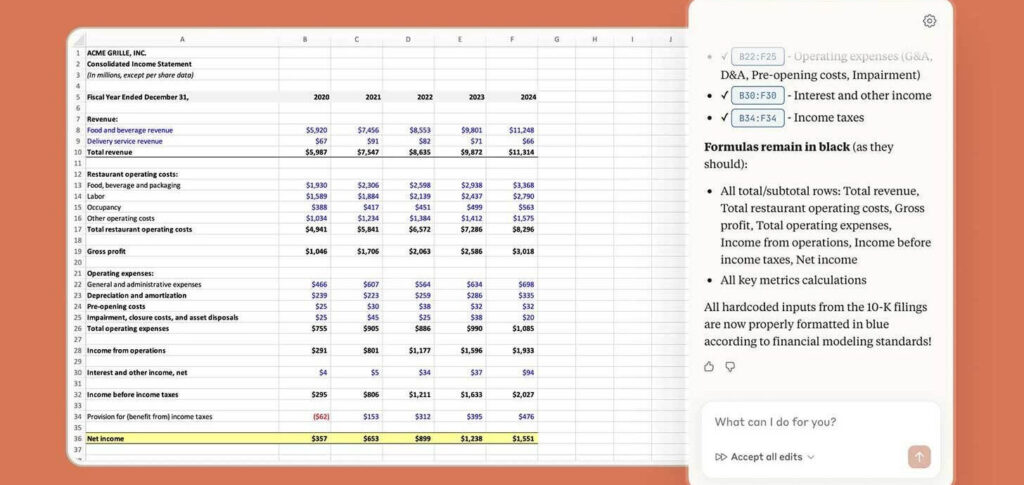Viewport: 1024px width, 485px height.
Task: Select the 2020 year header cell
Action: click(x=304, y=97)
